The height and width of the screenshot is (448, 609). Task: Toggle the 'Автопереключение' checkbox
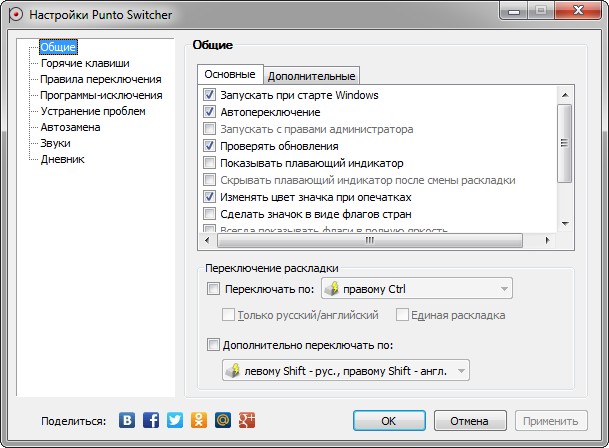click(x=210, y=112)
